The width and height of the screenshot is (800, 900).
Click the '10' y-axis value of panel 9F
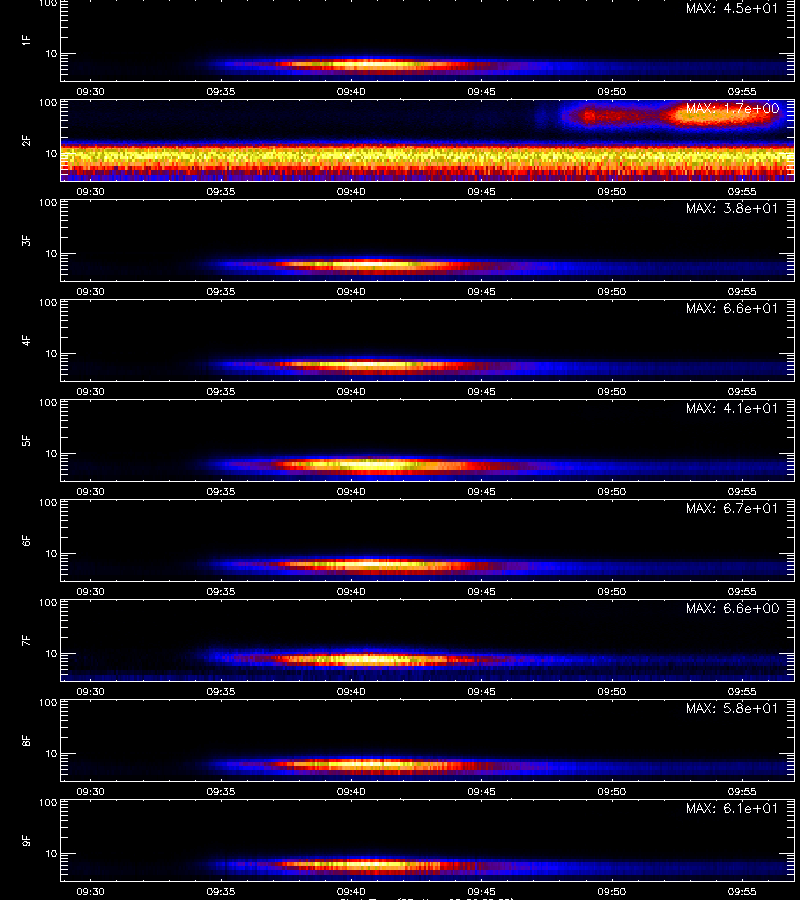(51, 854)
